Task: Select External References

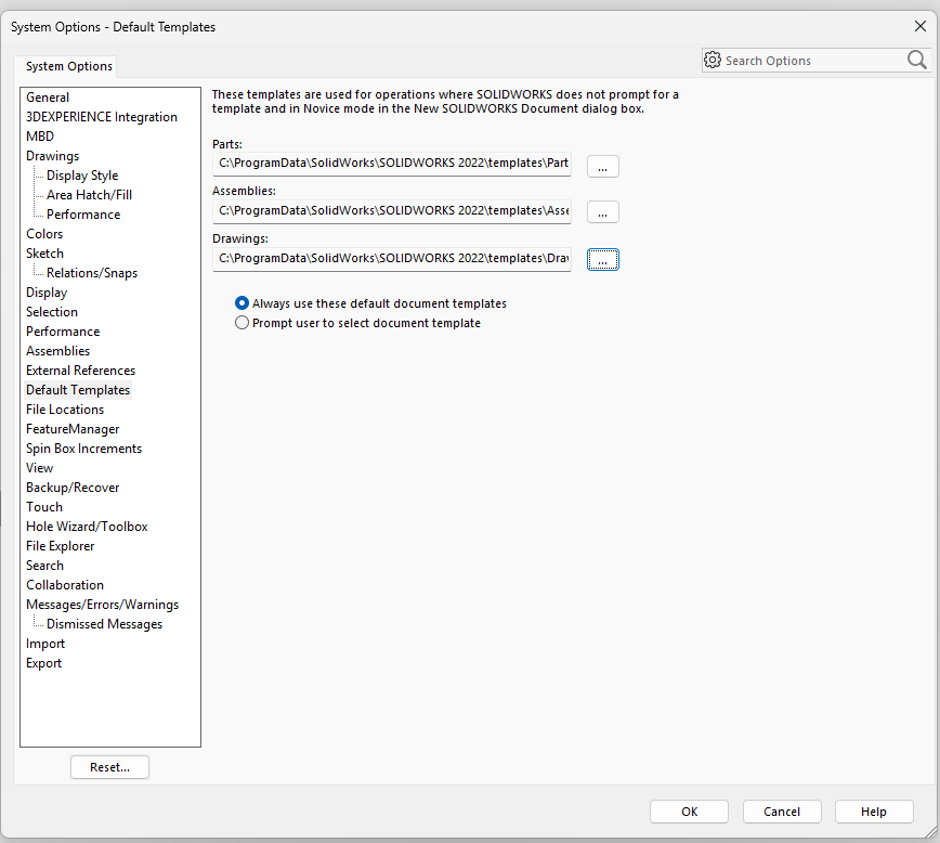Action: (80, 371)
